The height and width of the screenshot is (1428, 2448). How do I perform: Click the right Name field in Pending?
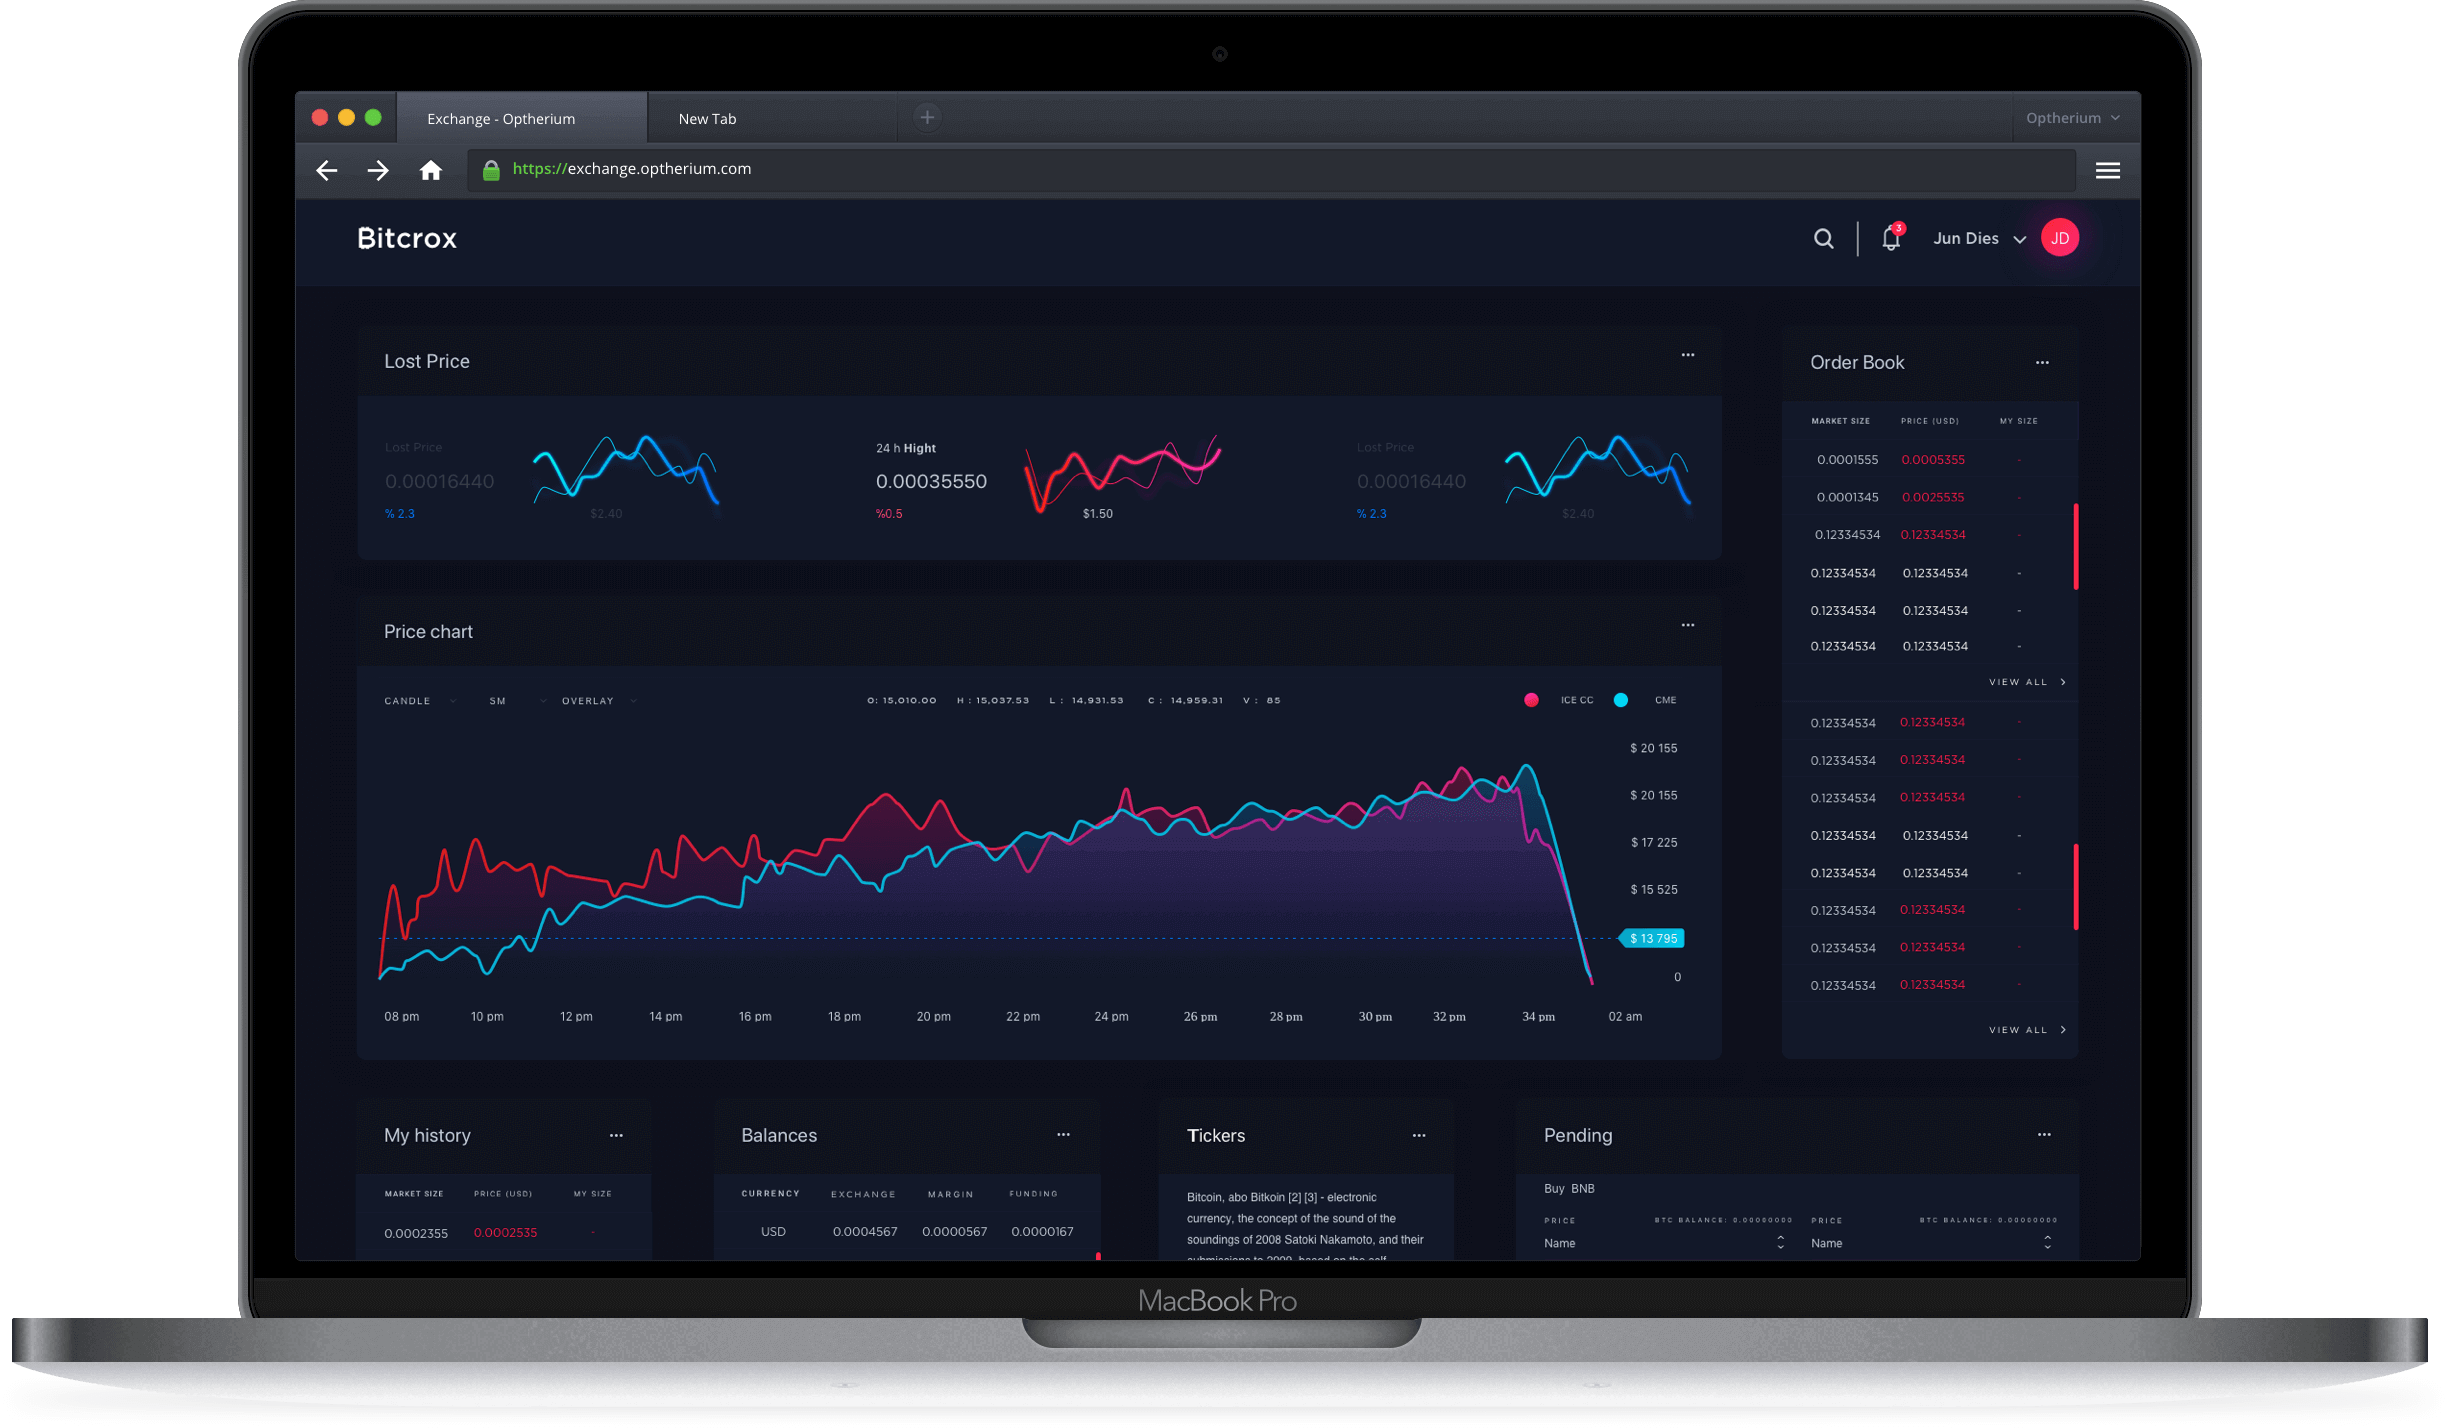(x=1932, y=1243)
